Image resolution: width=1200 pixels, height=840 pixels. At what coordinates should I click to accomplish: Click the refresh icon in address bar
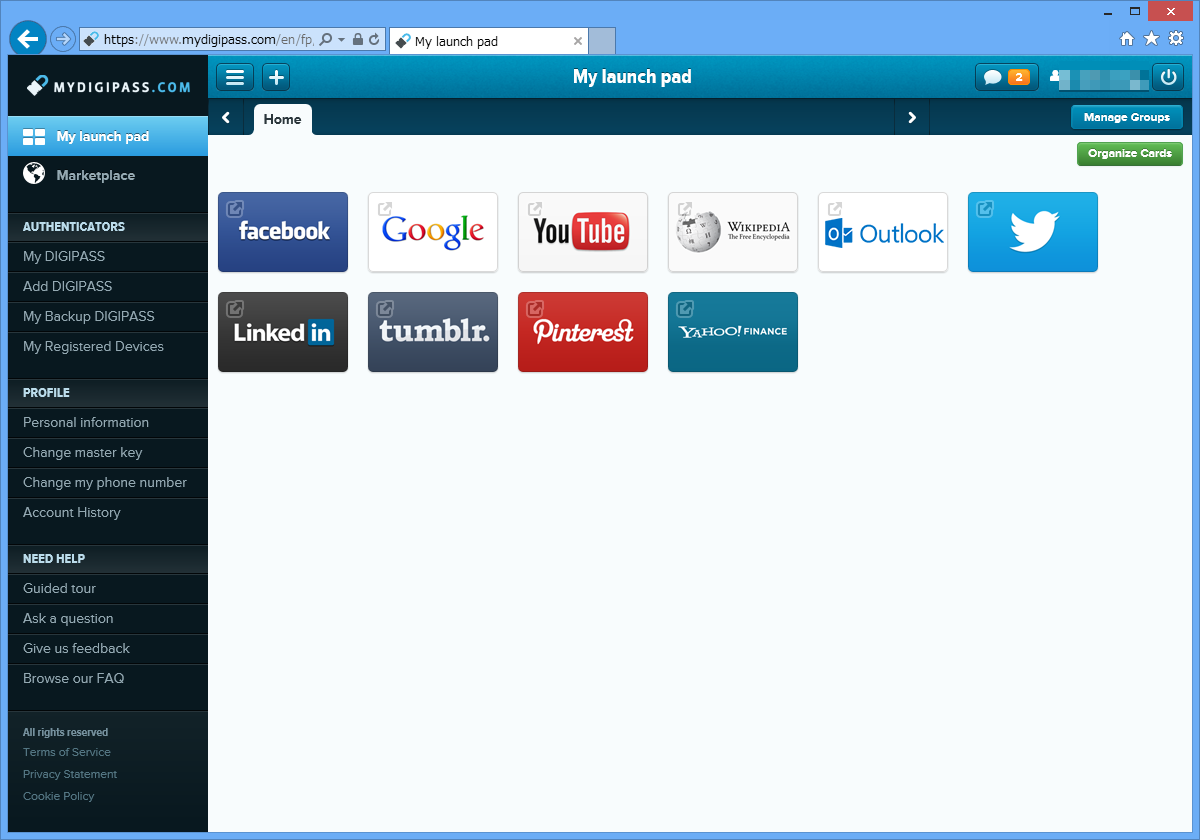click(x=374, y=40)
